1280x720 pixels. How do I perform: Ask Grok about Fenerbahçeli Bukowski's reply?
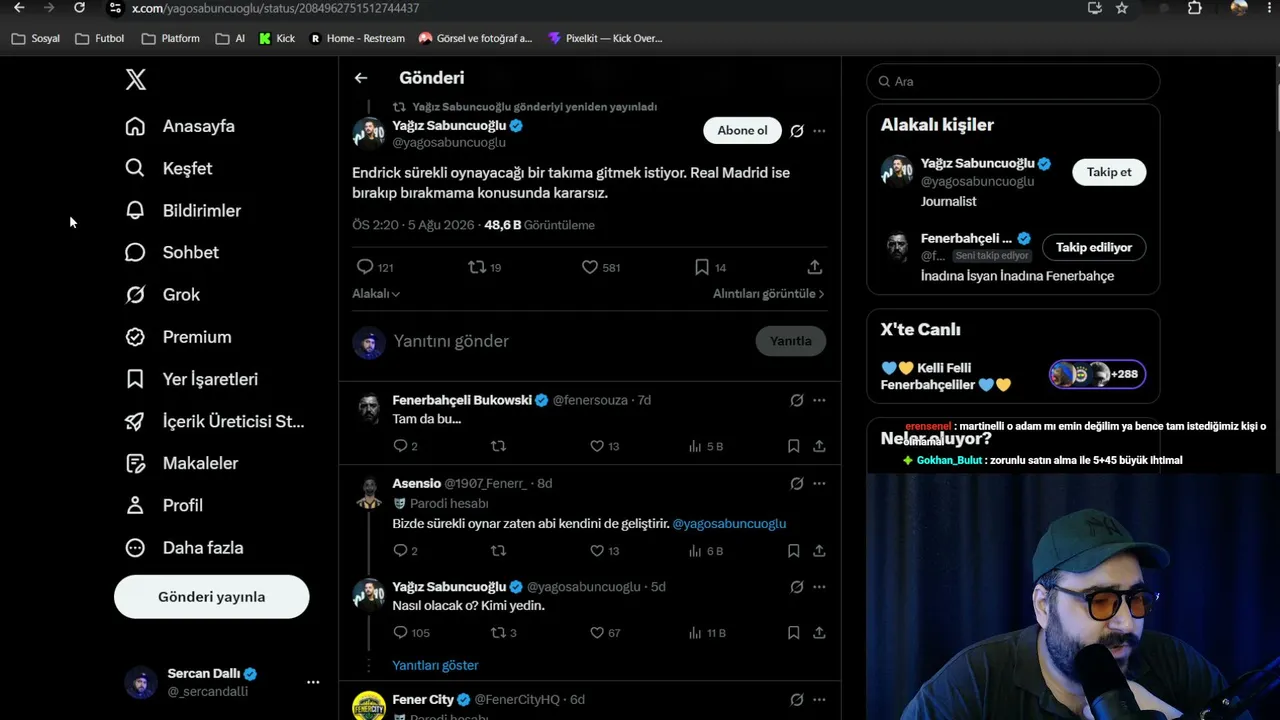pyautogui.click(x=797, y=400)
